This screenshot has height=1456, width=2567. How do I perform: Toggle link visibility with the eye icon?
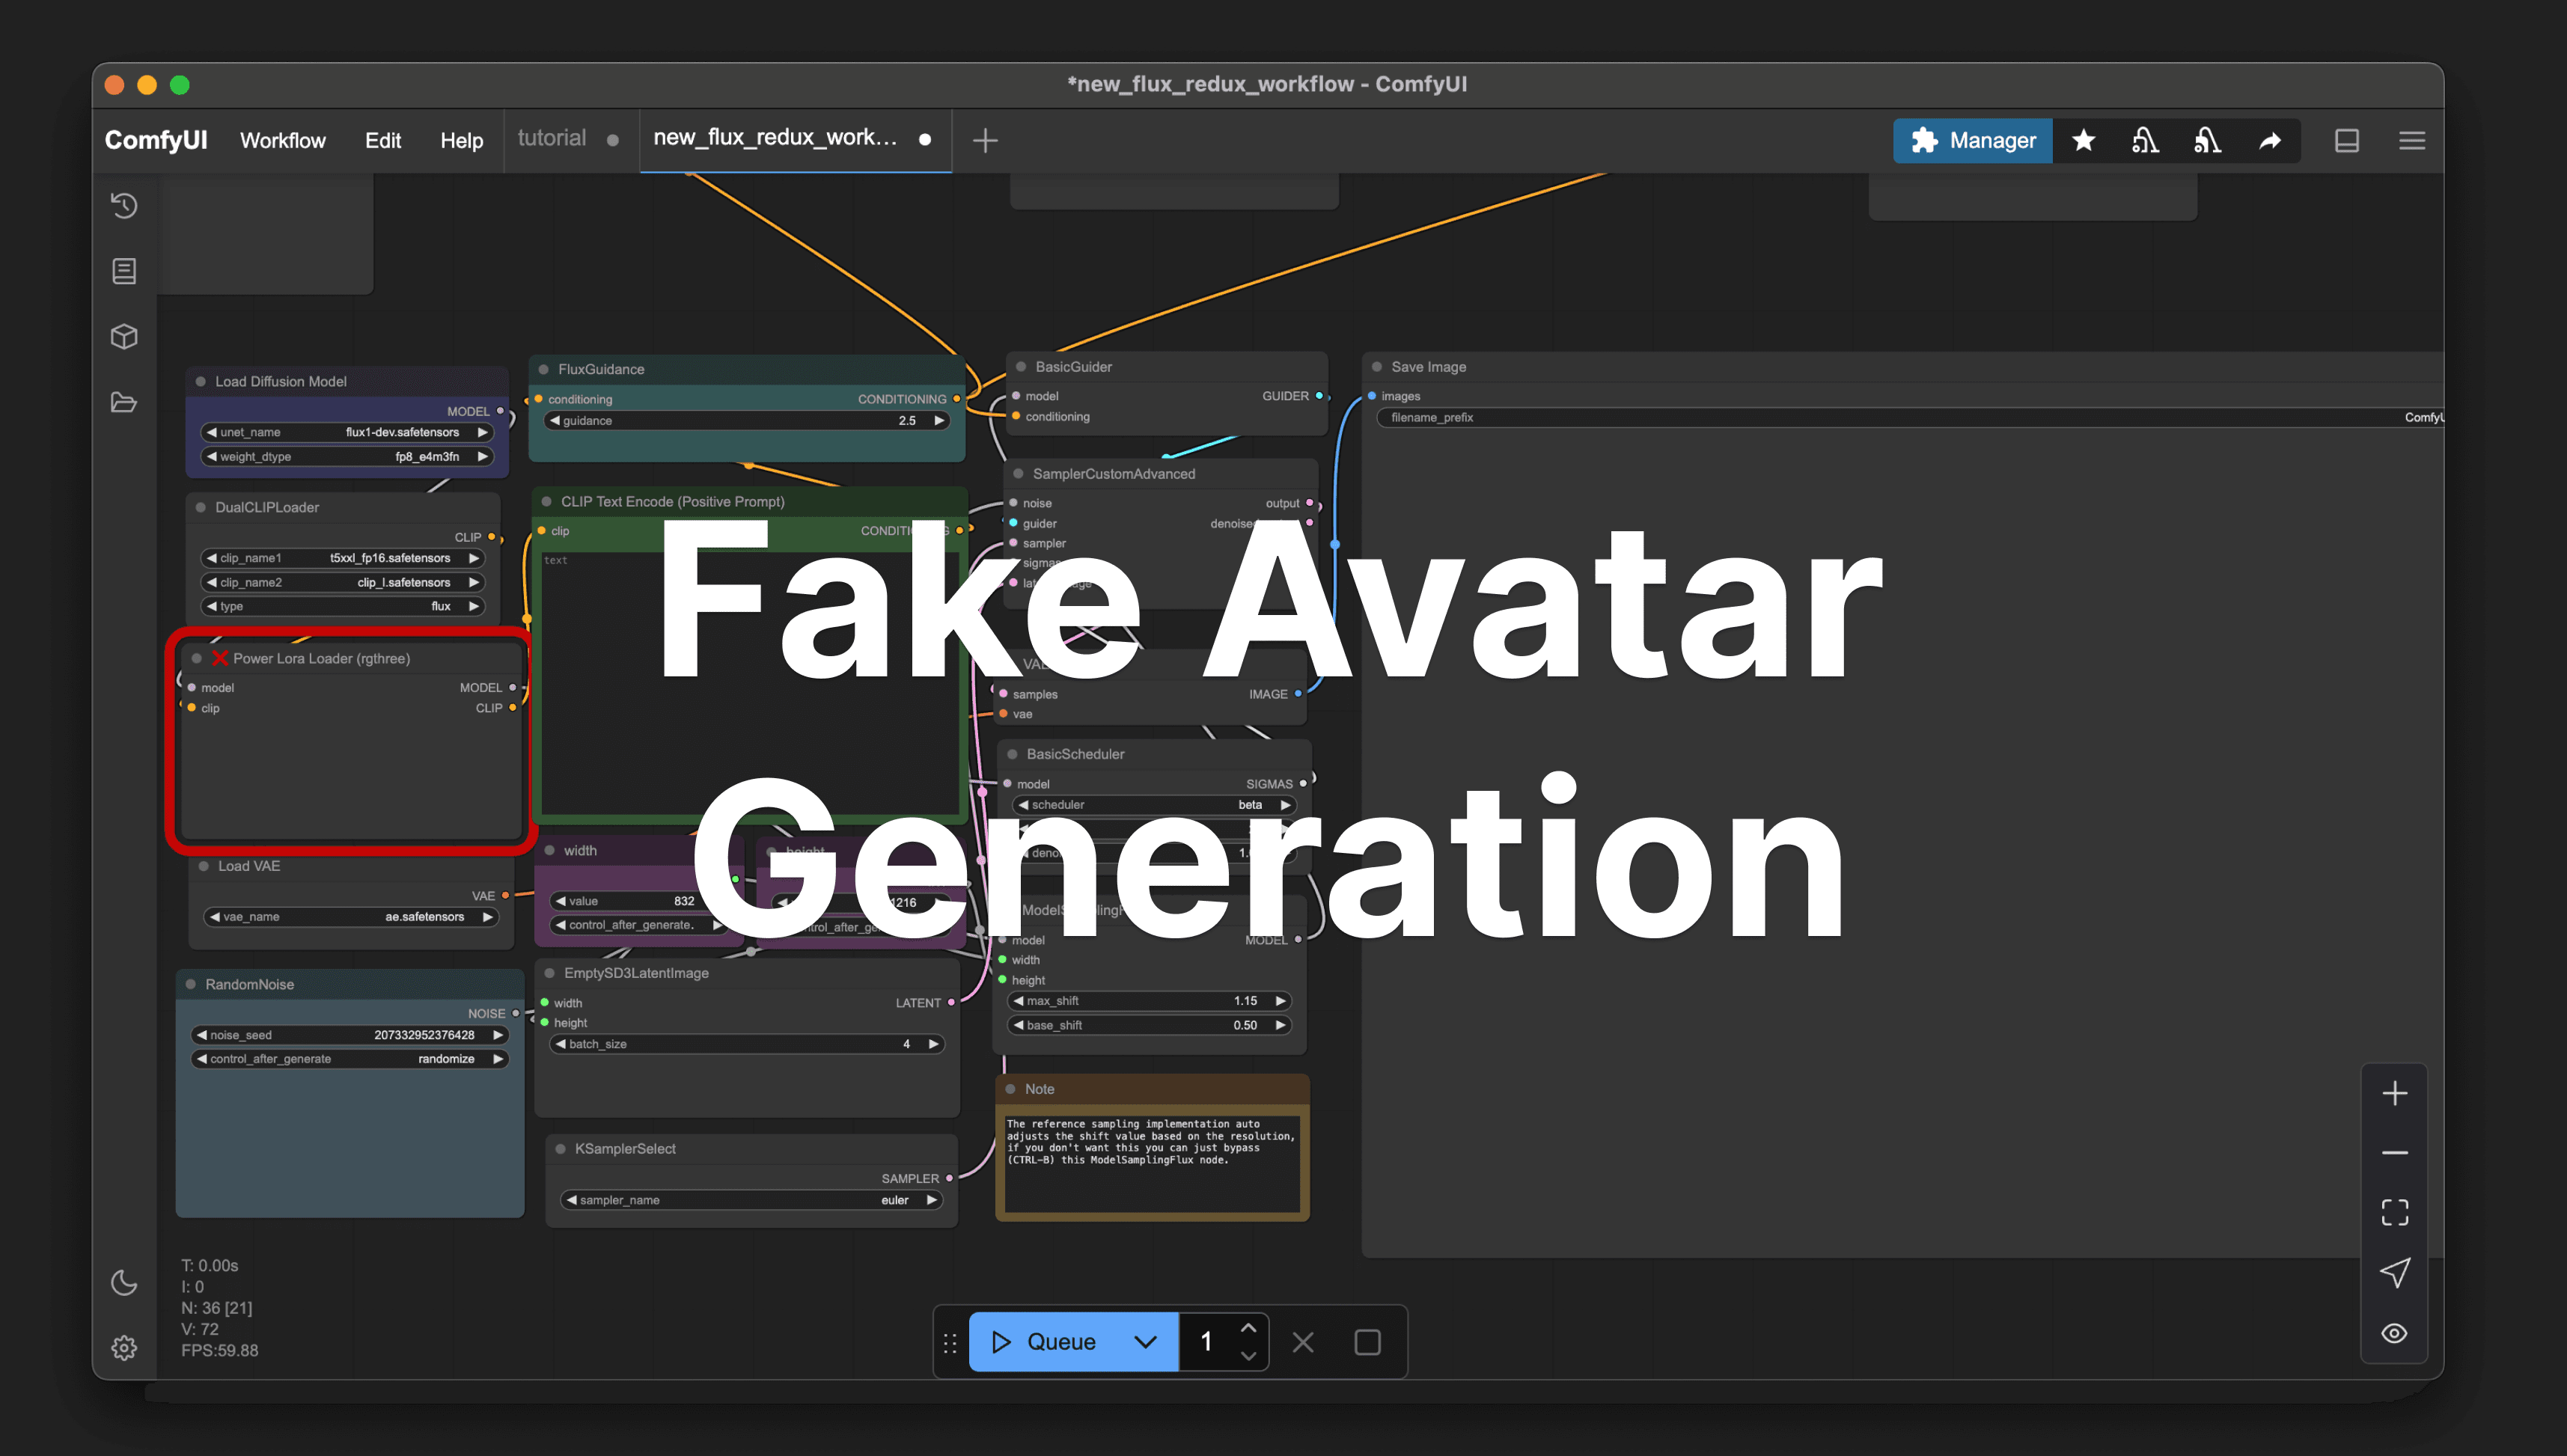pyautogui.click(x=2395, y=1333)
